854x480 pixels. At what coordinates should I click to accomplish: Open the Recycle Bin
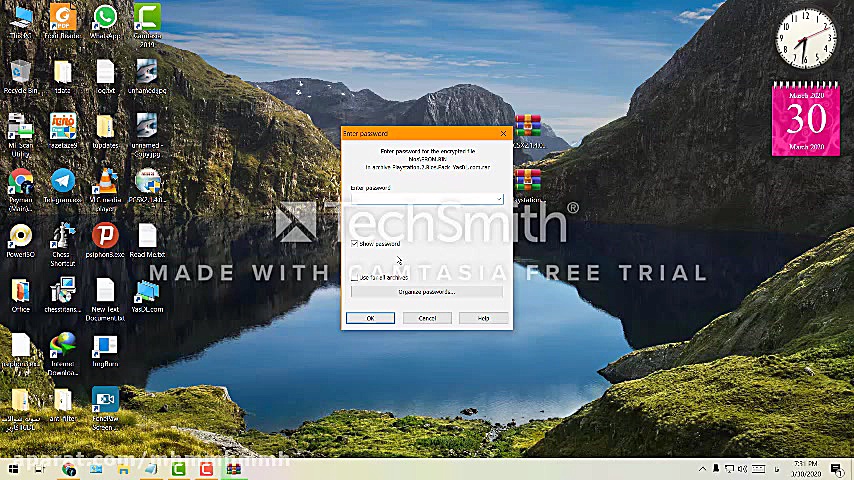[x=20, y=77]
